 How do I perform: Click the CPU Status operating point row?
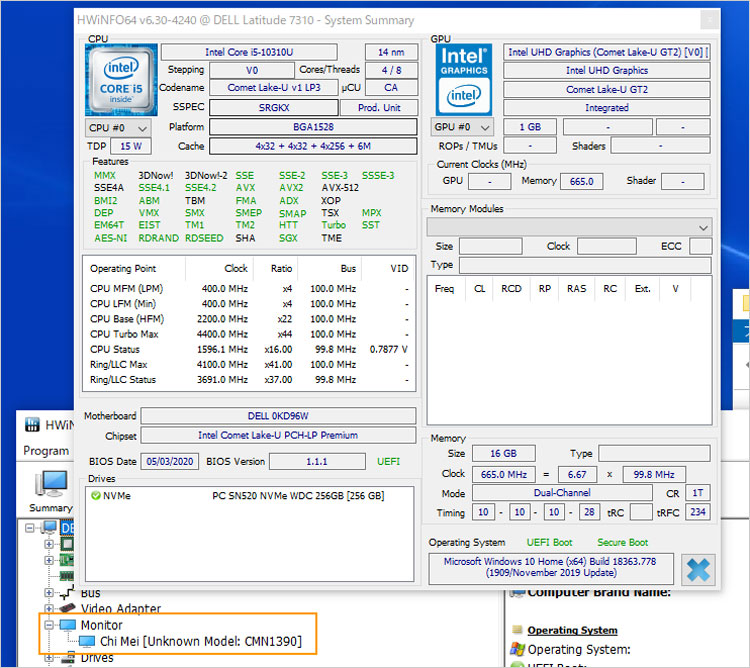[249, 350]
